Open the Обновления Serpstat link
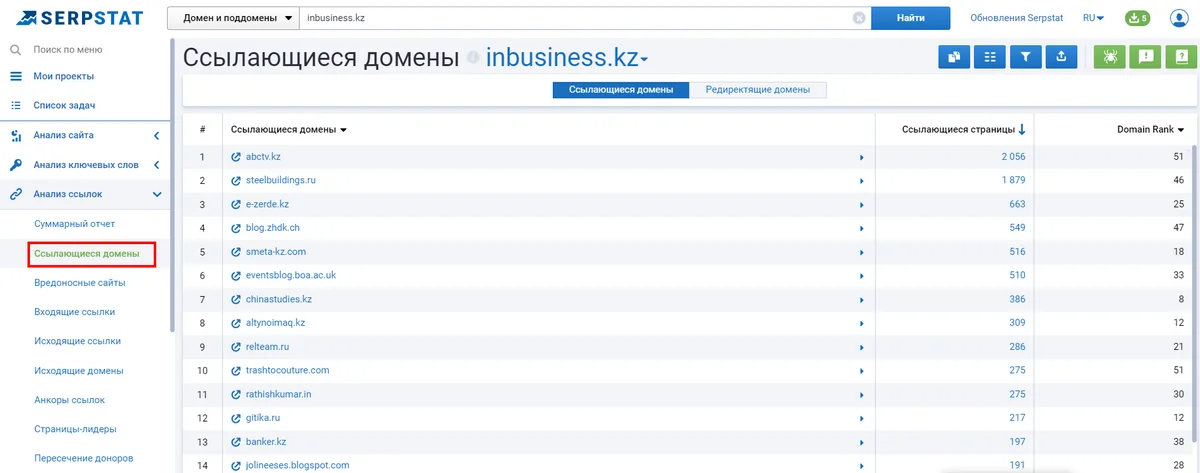 [1019, 18]
